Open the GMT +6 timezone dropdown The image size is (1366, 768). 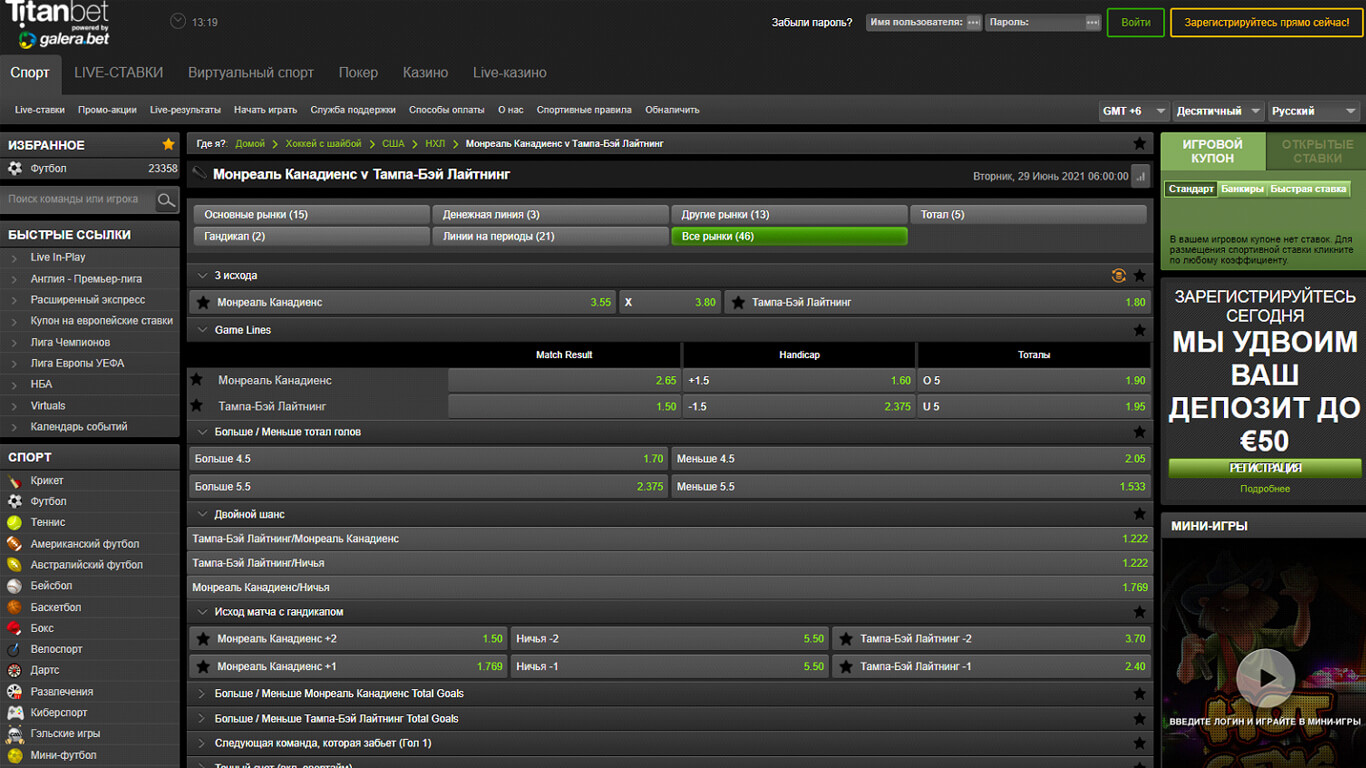pos(1134,111)
